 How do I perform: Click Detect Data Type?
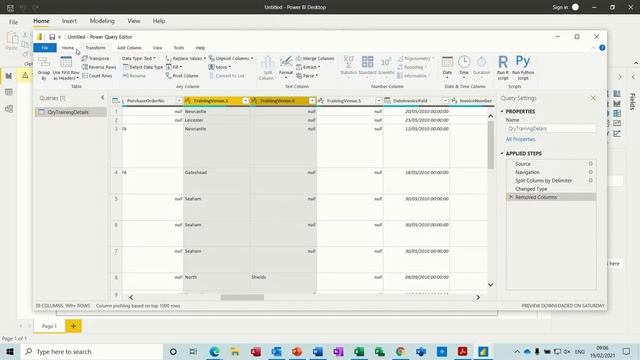pos(143,67)
